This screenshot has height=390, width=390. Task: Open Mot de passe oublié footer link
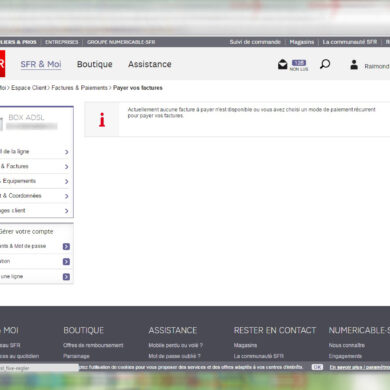click(175, 356)
